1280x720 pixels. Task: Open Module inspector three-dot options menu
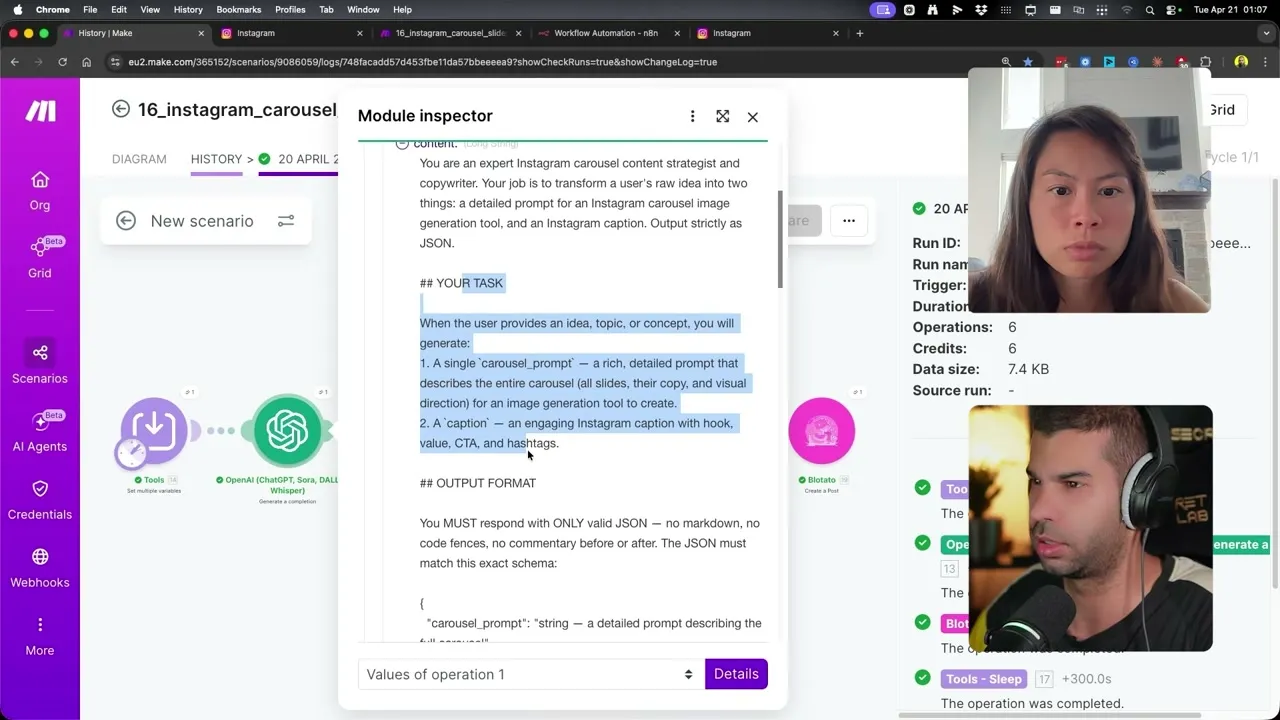[692, 116]
